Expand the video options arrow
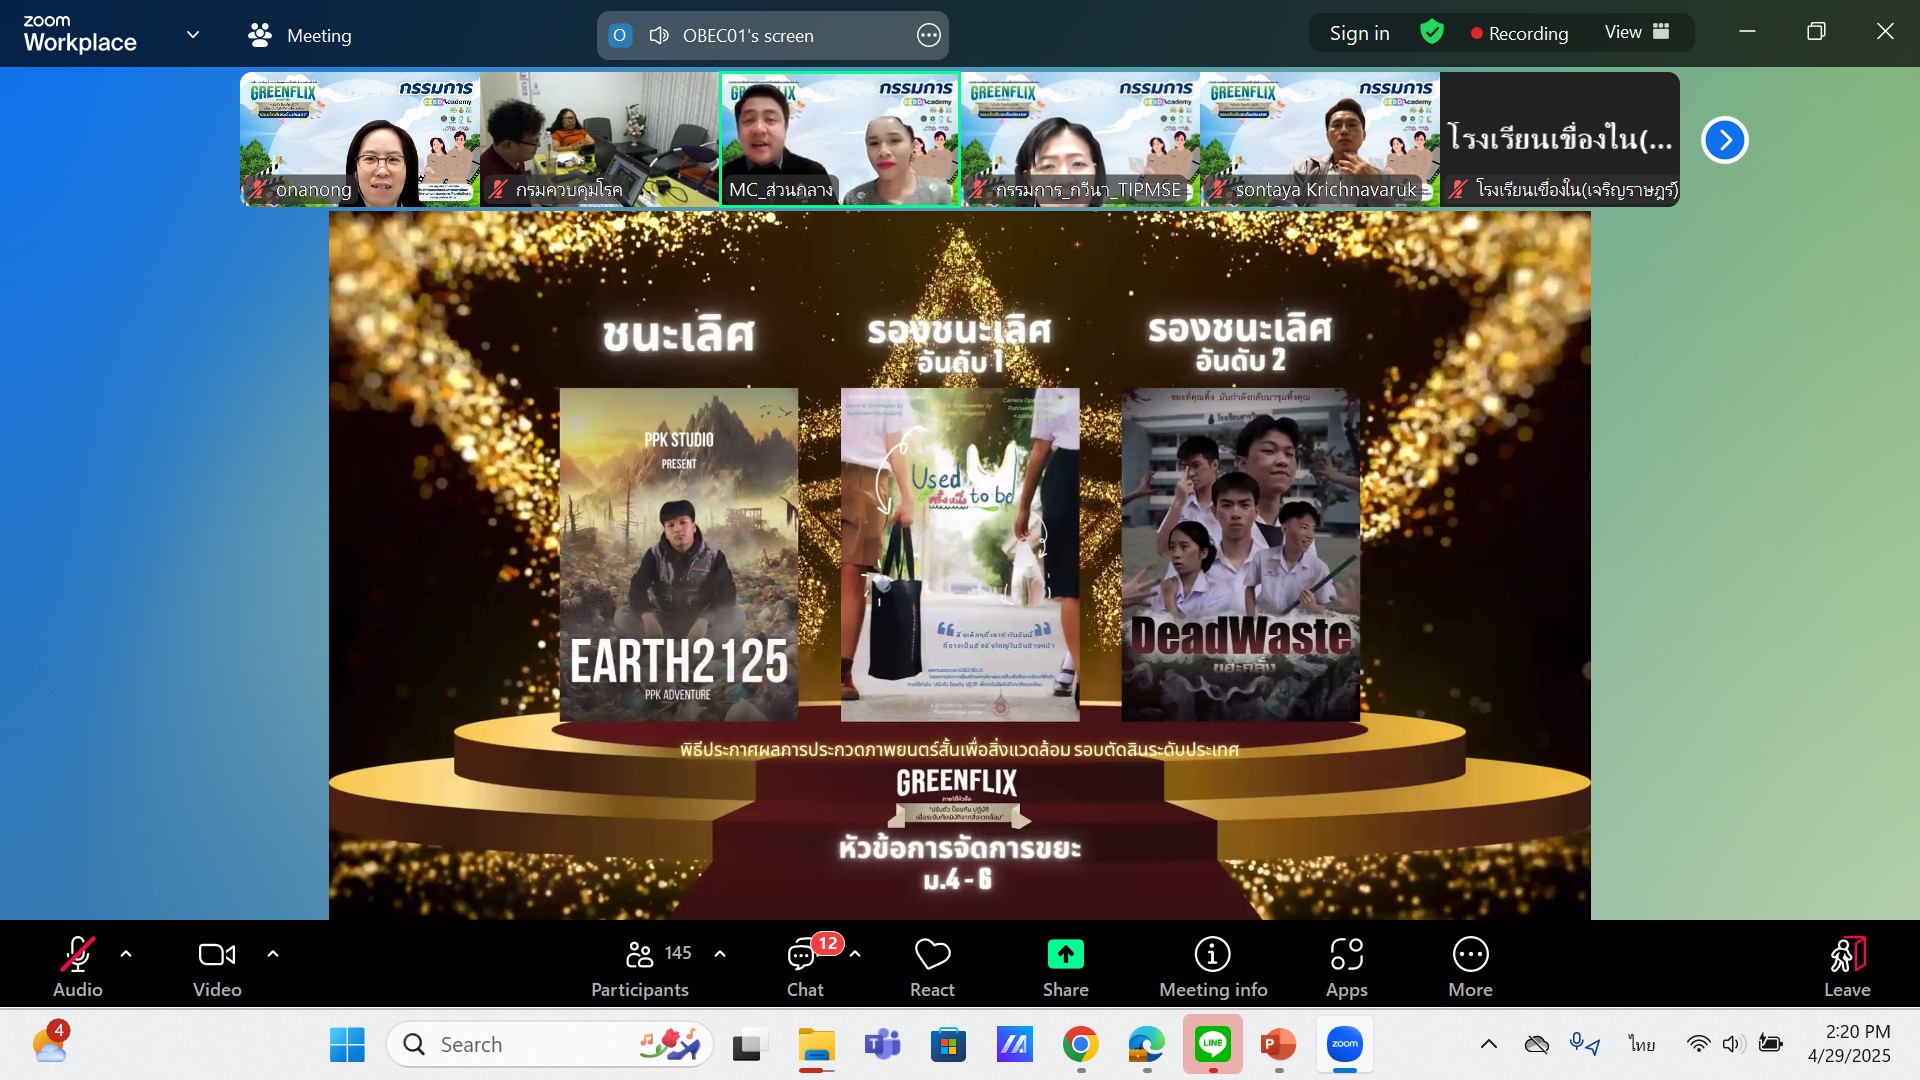 273,954
